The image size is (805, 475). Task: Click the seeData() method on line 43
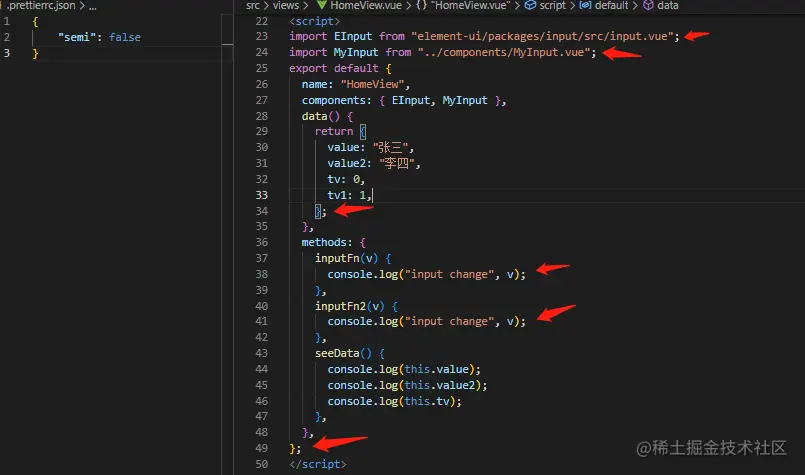[x=343, y=353]
